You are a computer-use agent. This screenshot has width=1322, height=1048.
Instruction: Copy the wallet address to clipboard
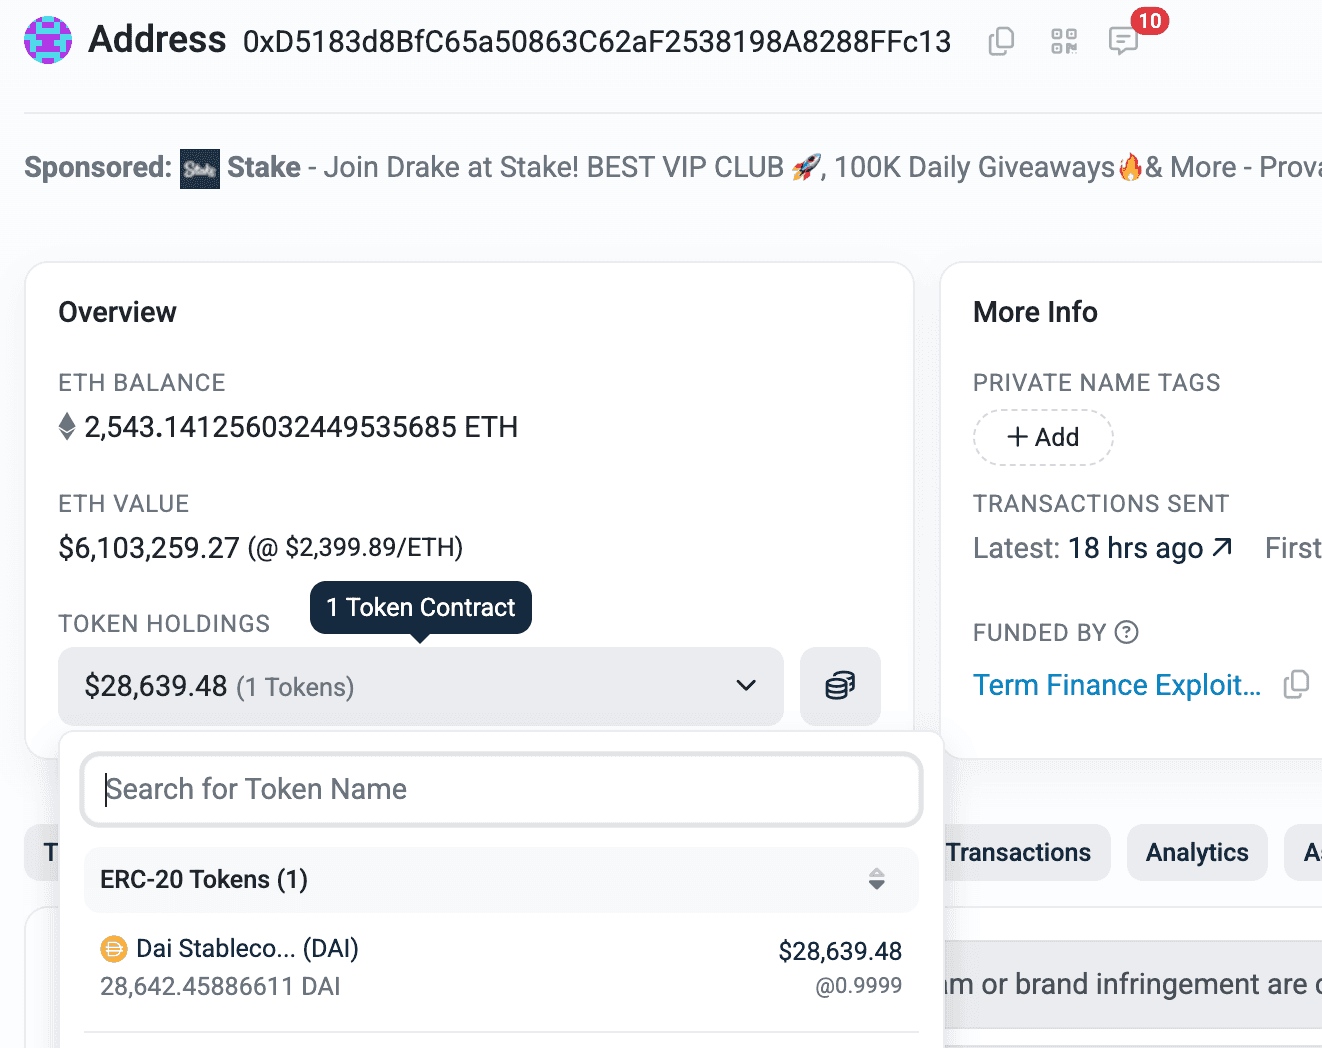1001,41
